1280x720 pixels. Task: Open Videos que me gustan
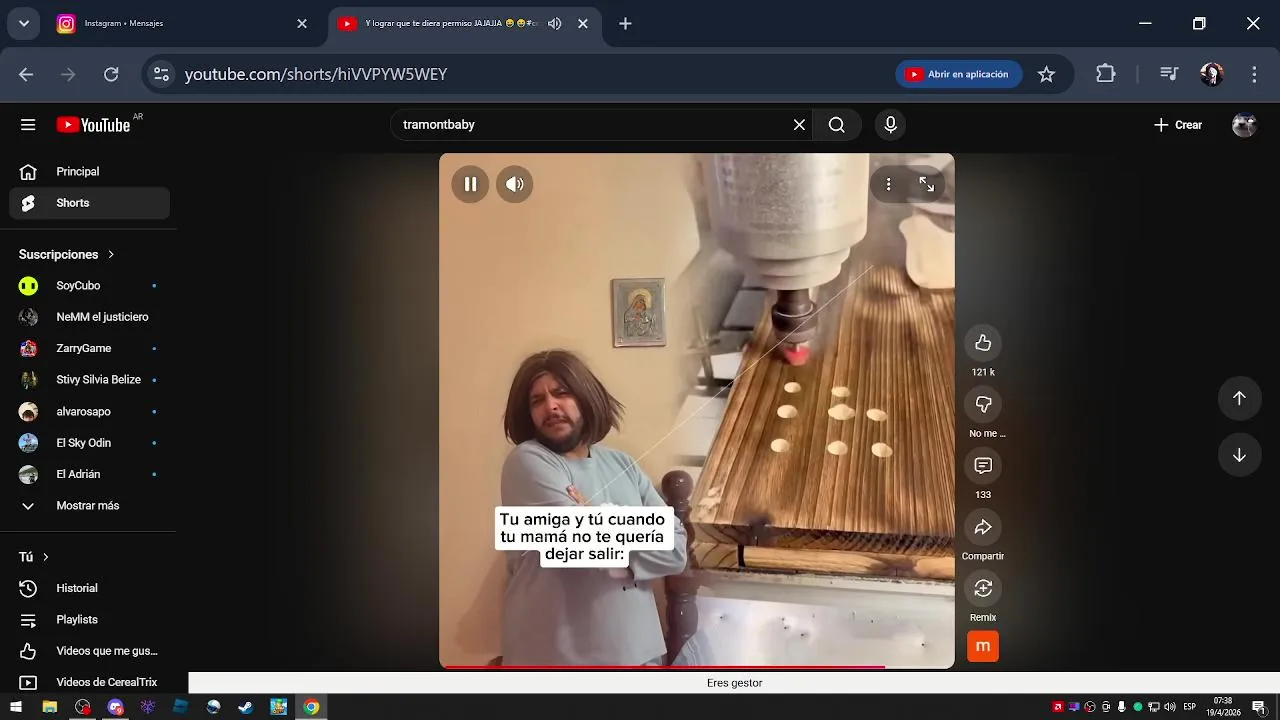90,651
